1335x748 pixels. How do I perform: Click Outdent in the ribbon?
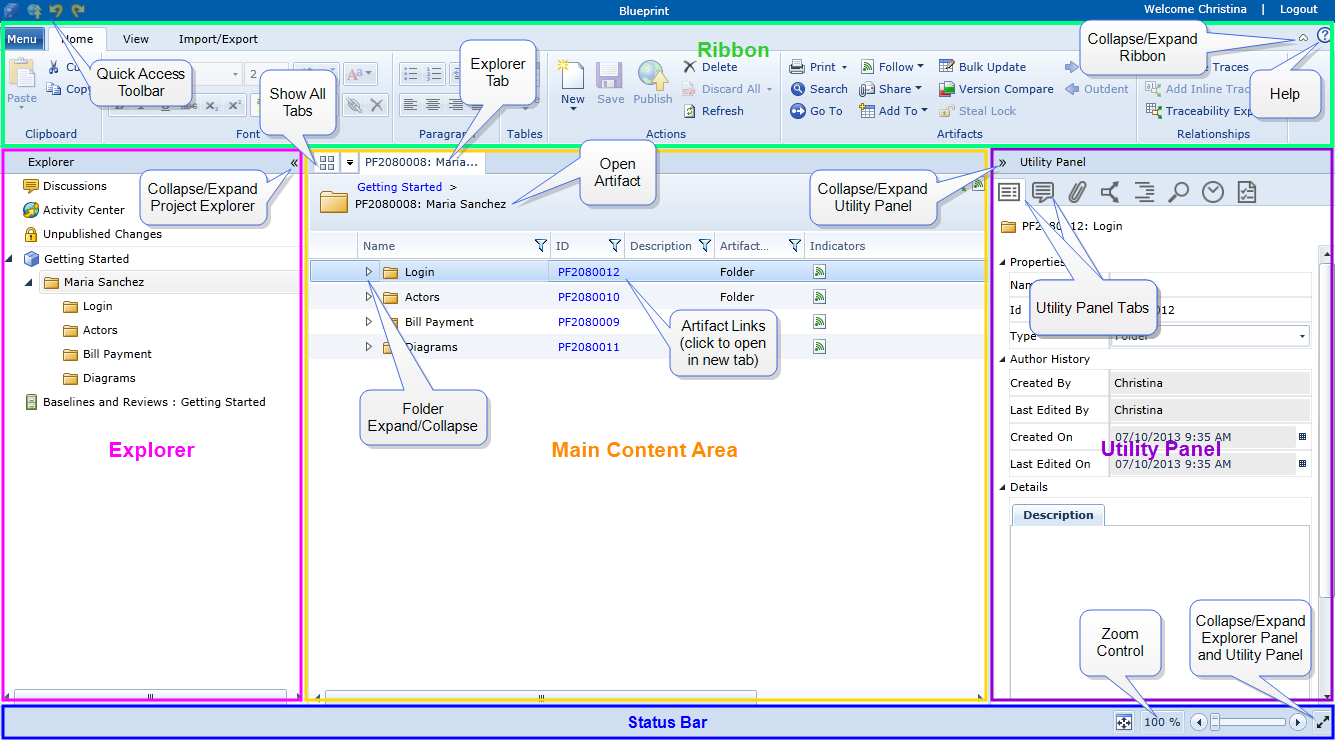point(1097,89)
